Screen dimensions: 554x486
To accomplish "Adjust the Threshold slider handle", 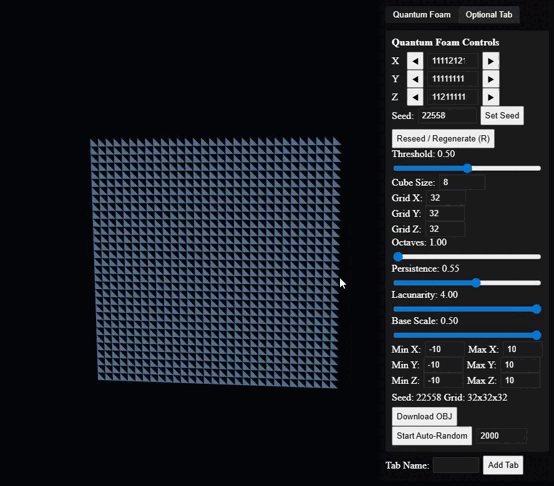I will (x=467, y=168).
